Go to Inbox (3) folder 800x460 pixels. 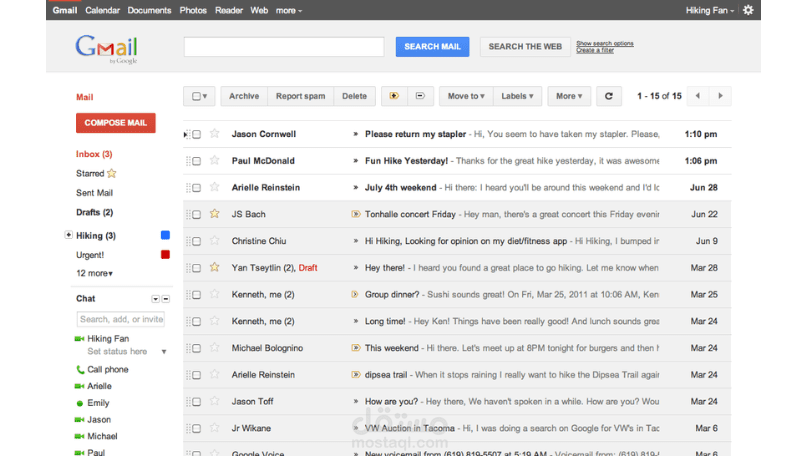(94, 154)
